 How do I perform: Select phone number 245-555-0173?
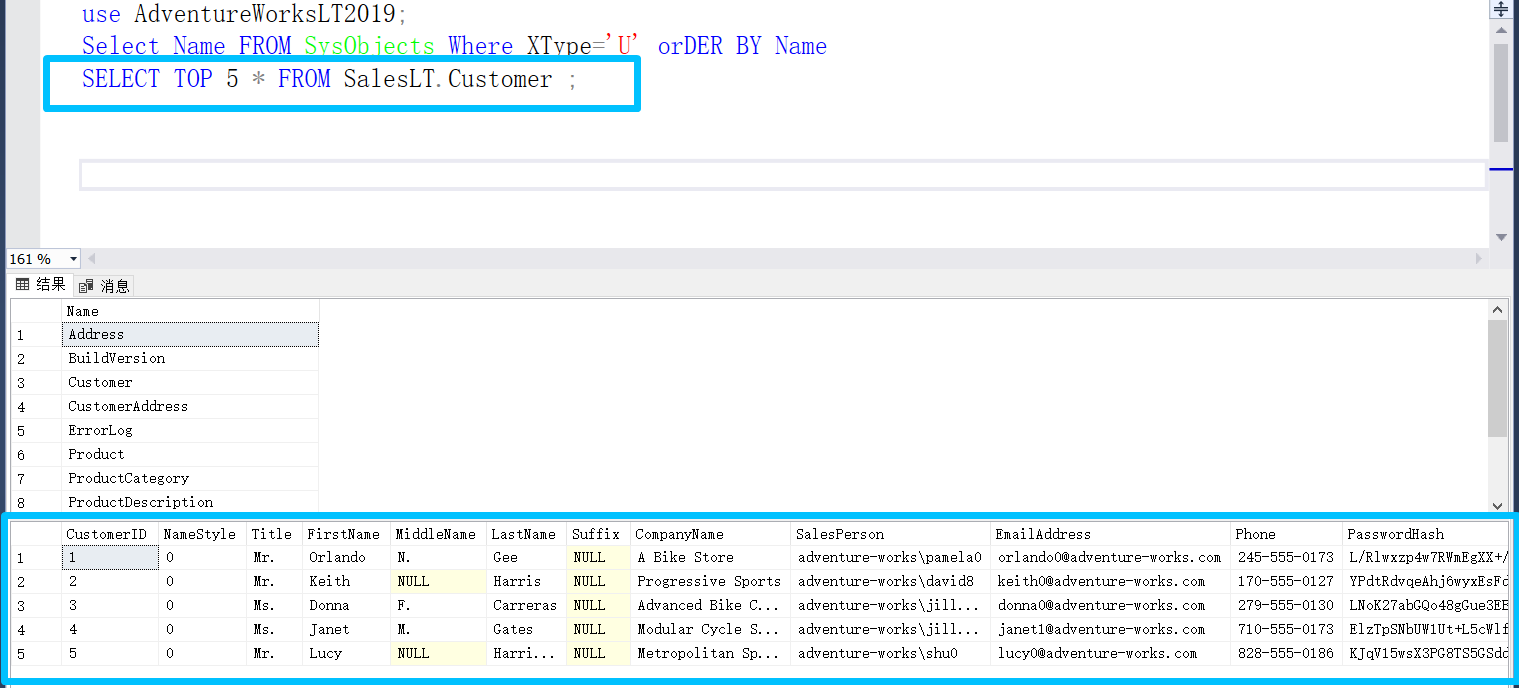[1286, 557]
